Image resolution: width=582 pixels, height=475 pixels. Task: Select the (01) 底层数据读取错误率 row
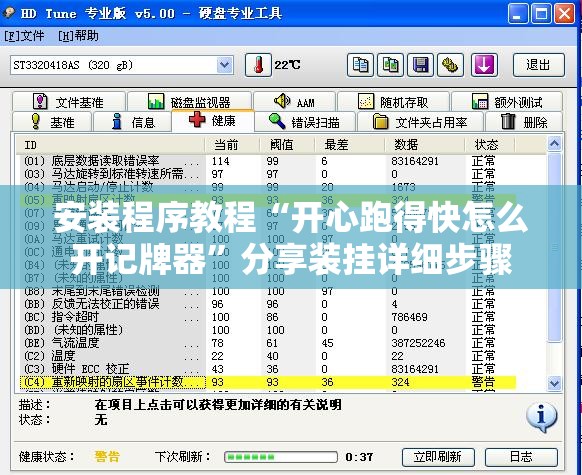pos(267,161)
